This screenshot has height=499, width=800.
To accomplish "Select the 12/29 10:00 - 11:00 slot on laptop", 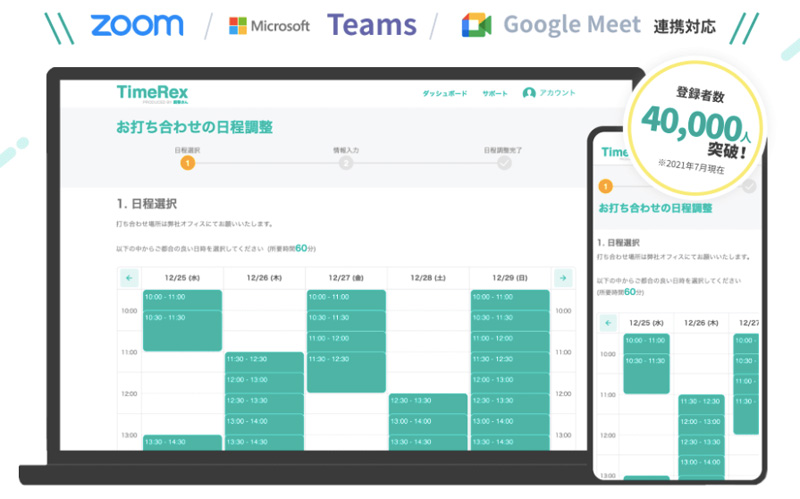I will [x=509, y=298].
